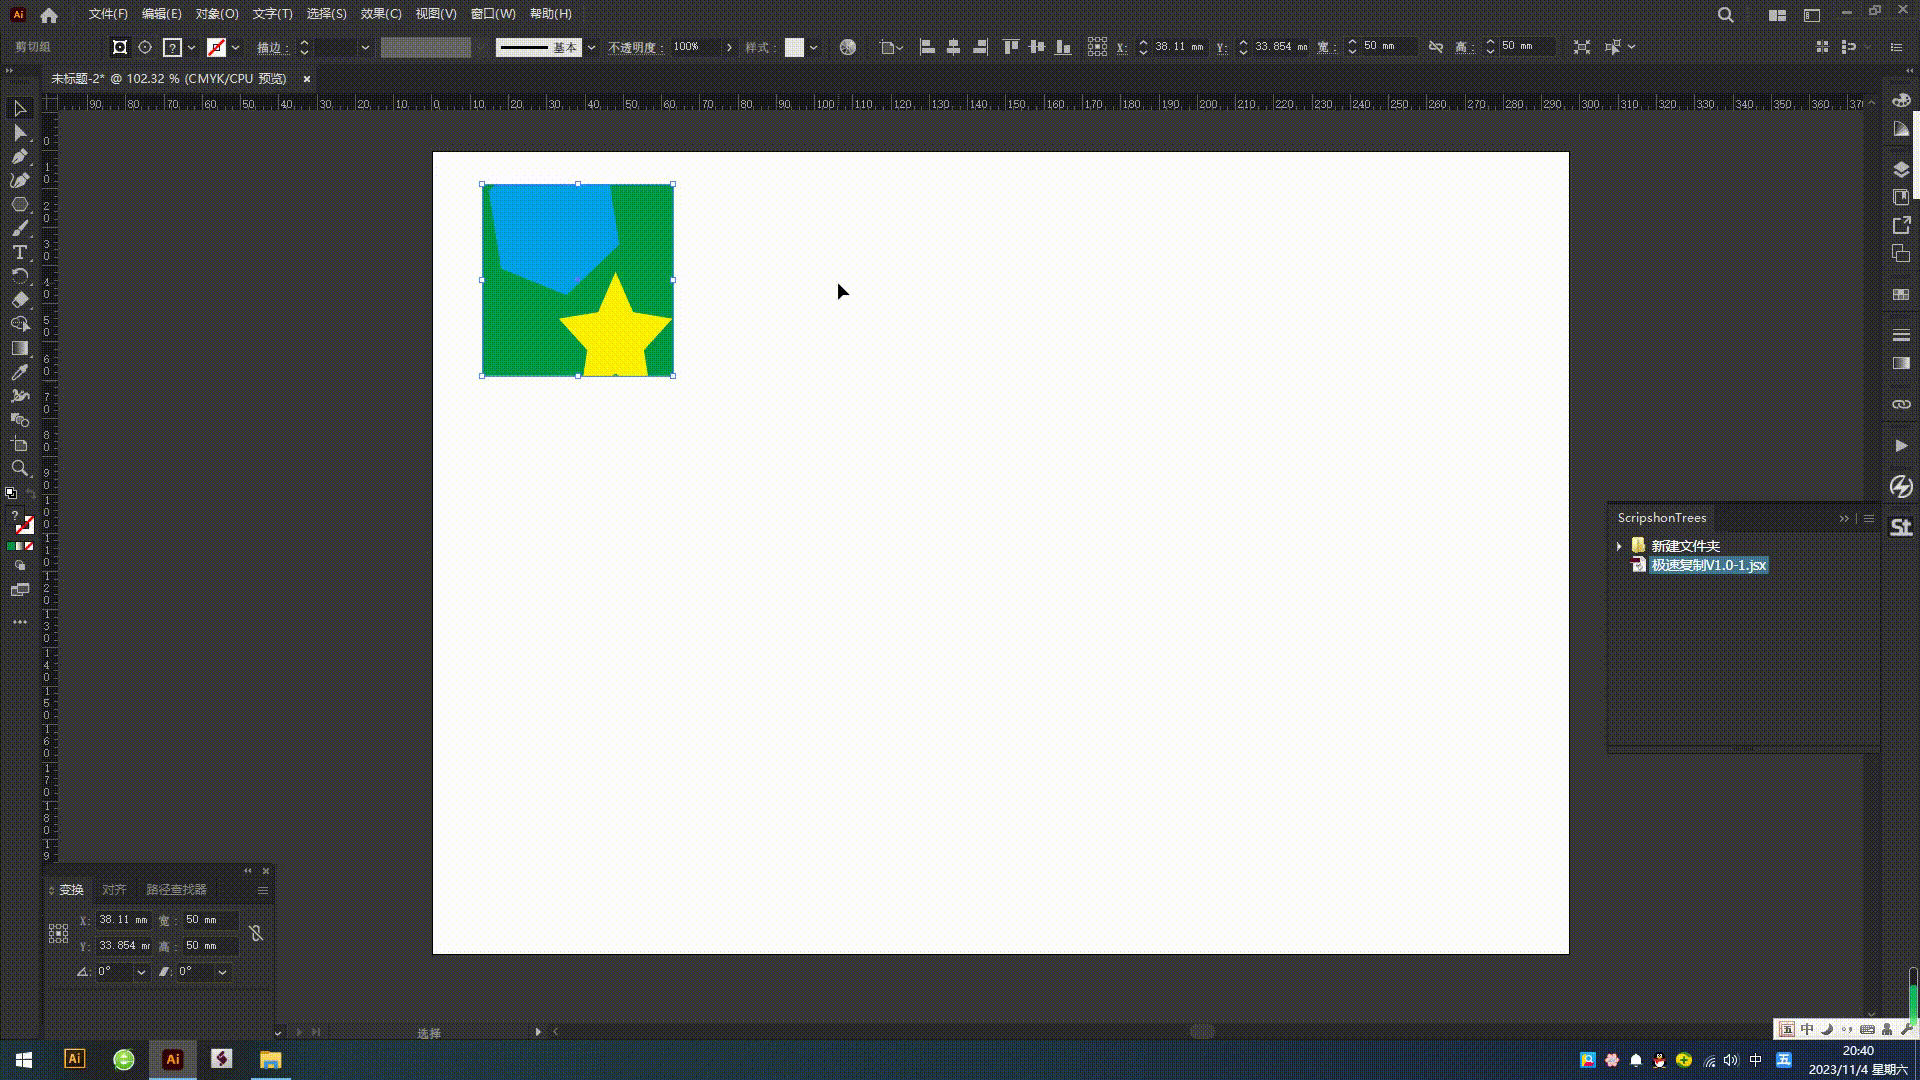Open the Links panel icon on right dock
The image size is (1920, 1080).
click(1901, 404)
